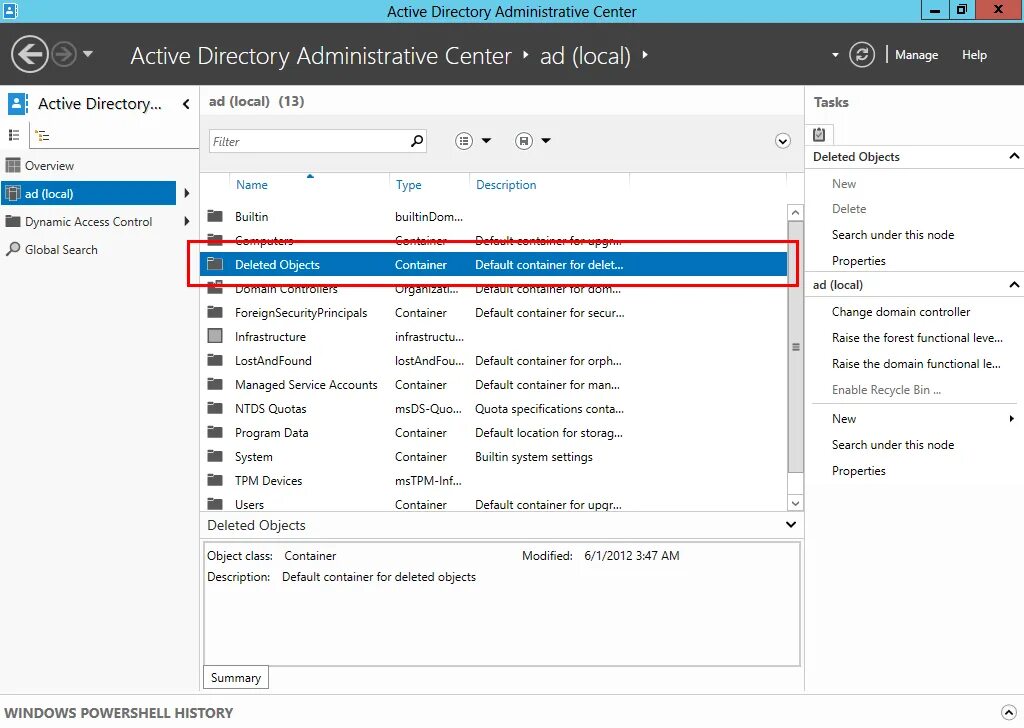Screen dimensions: 1024x728
Task: Select Managed Service Accounts row
Action: (x=493, y=385)
